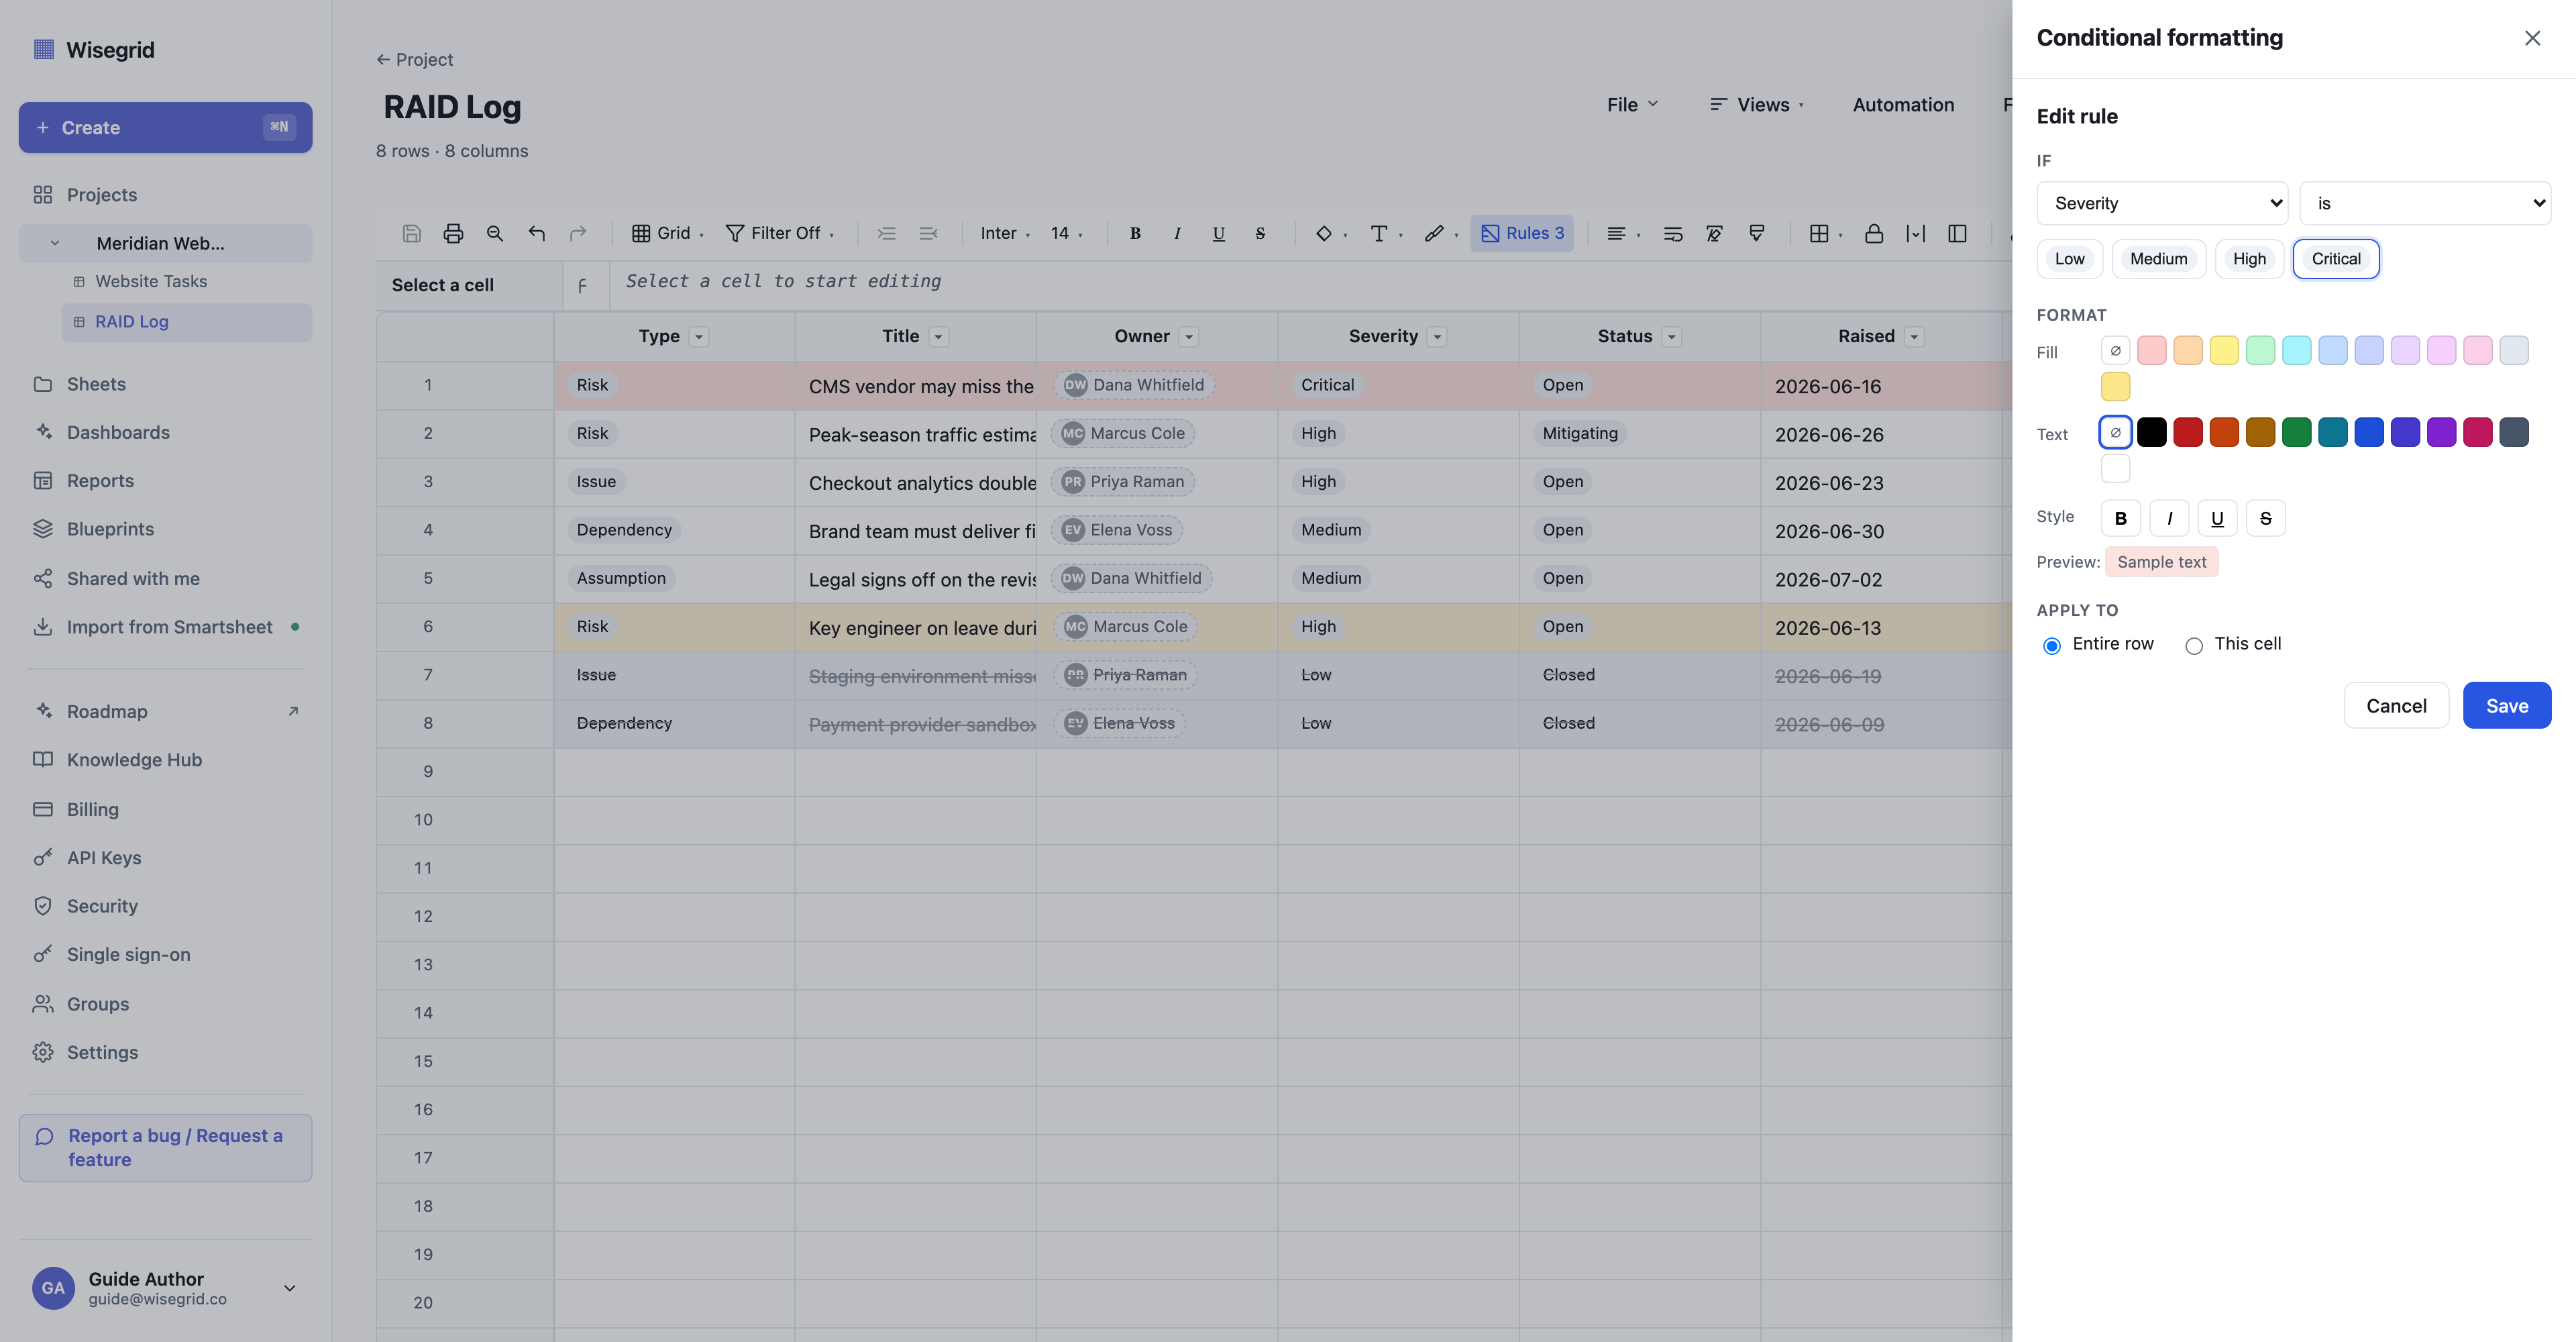The width and height of the screenshot is (2576, 1342).
Task: Toggle Italic in the rule Style row
Action: click(x=2168, y=518)
